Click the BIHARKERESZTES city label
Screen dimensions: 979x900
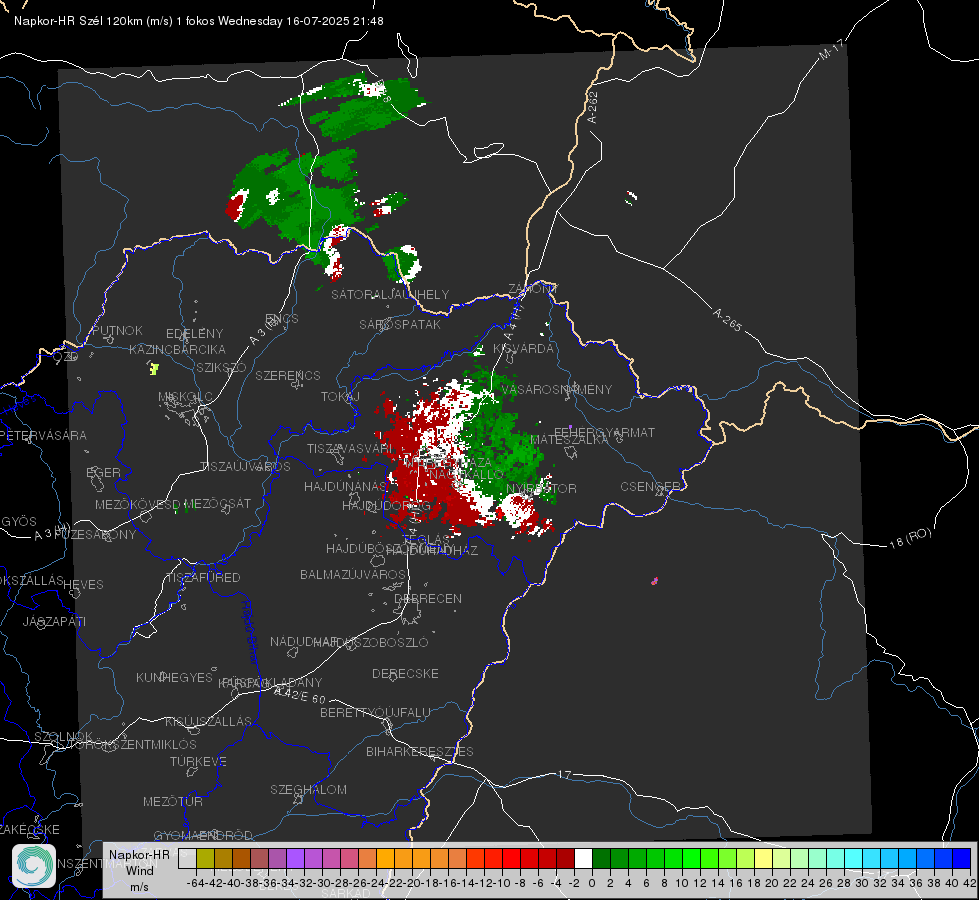420,751
